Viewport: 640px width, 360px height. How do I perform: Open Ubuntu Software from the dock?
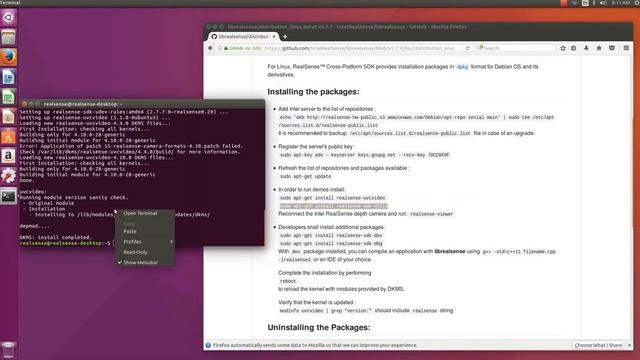click(9, 136)
